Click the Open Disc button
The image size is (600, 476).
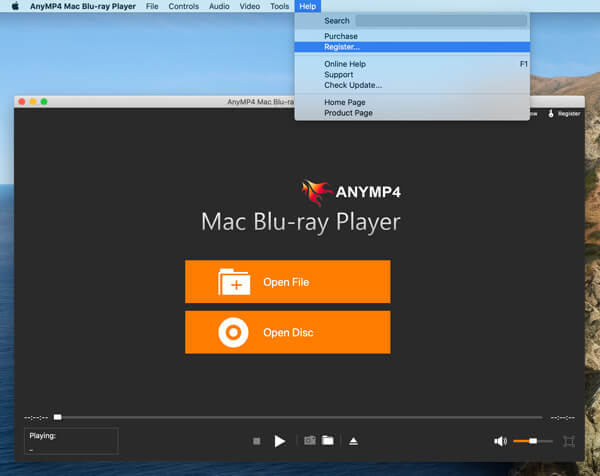click(x=287, y=331)
